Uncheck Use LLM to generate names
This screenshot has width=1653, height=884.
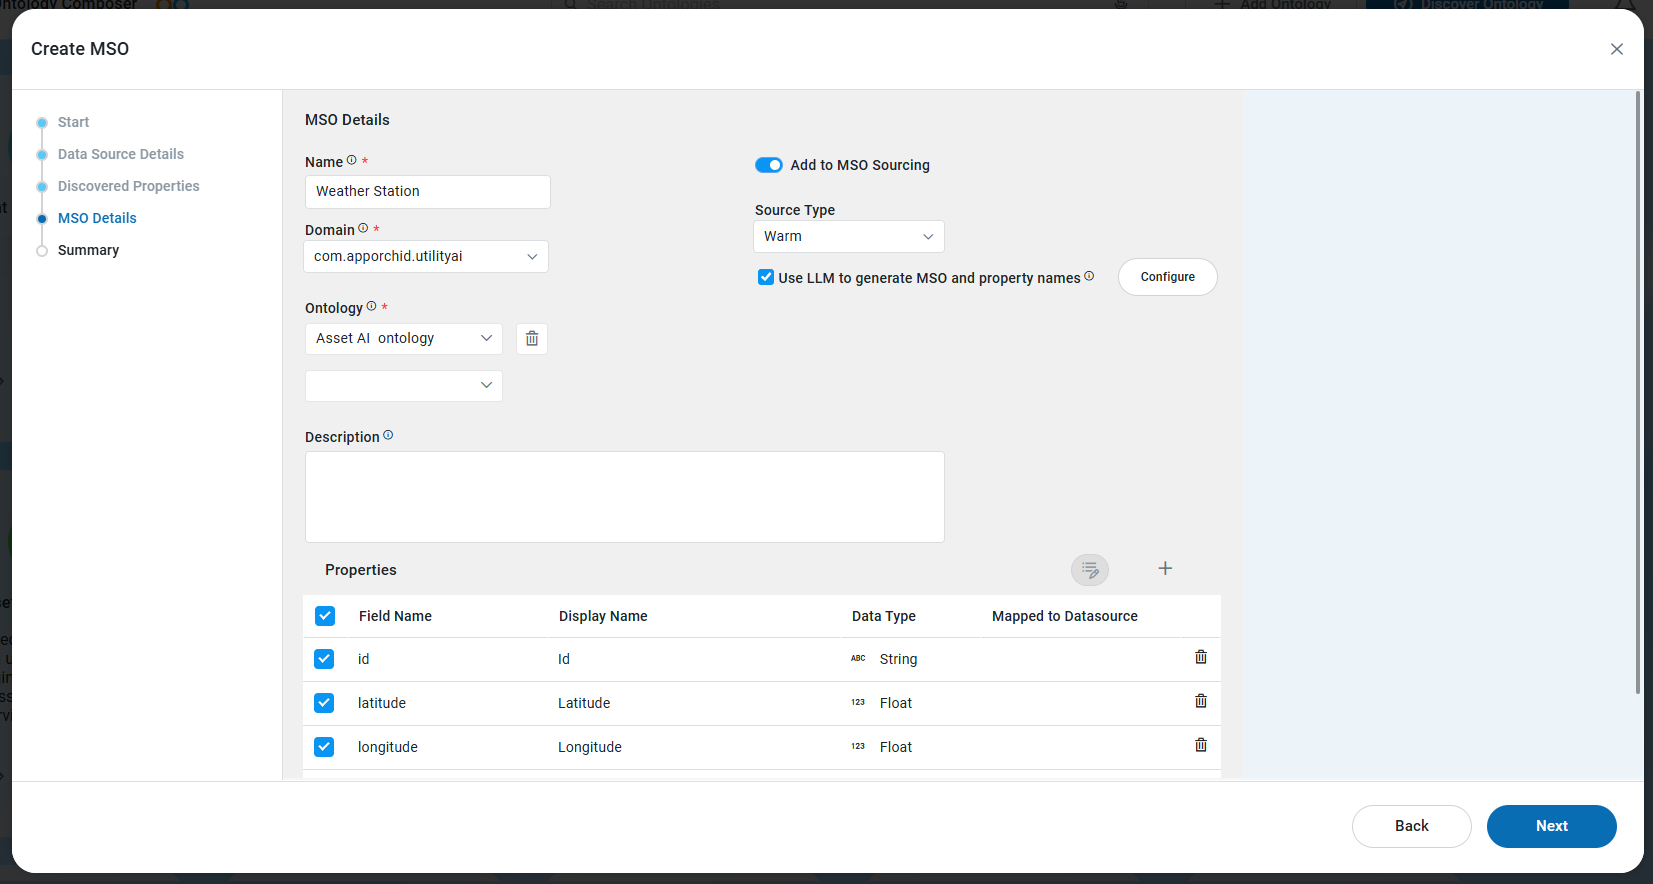pos(766,277)
